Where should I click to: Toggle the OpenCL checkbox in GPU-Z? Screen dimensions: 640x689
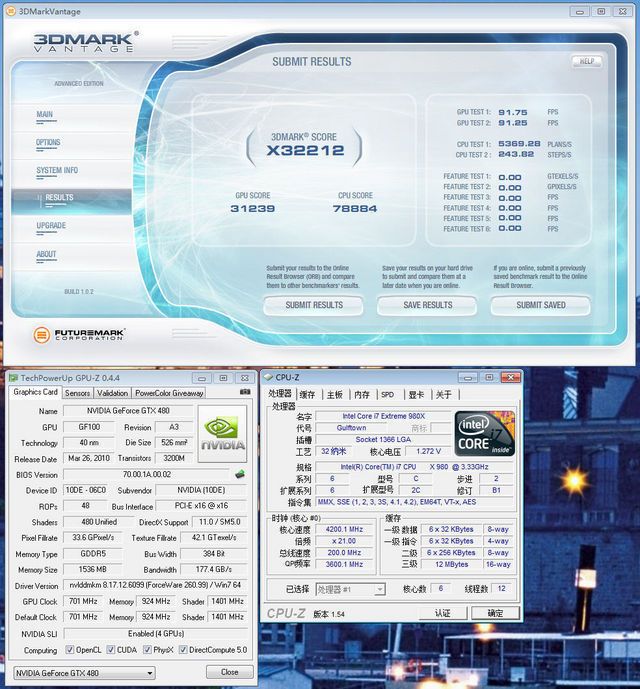(x=69, y=649)
